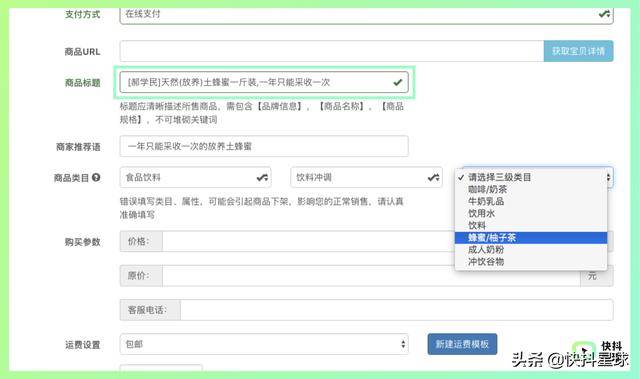Select 咖啡/奶茶 from the category list
Screen dimensions: 640x379
531,189
